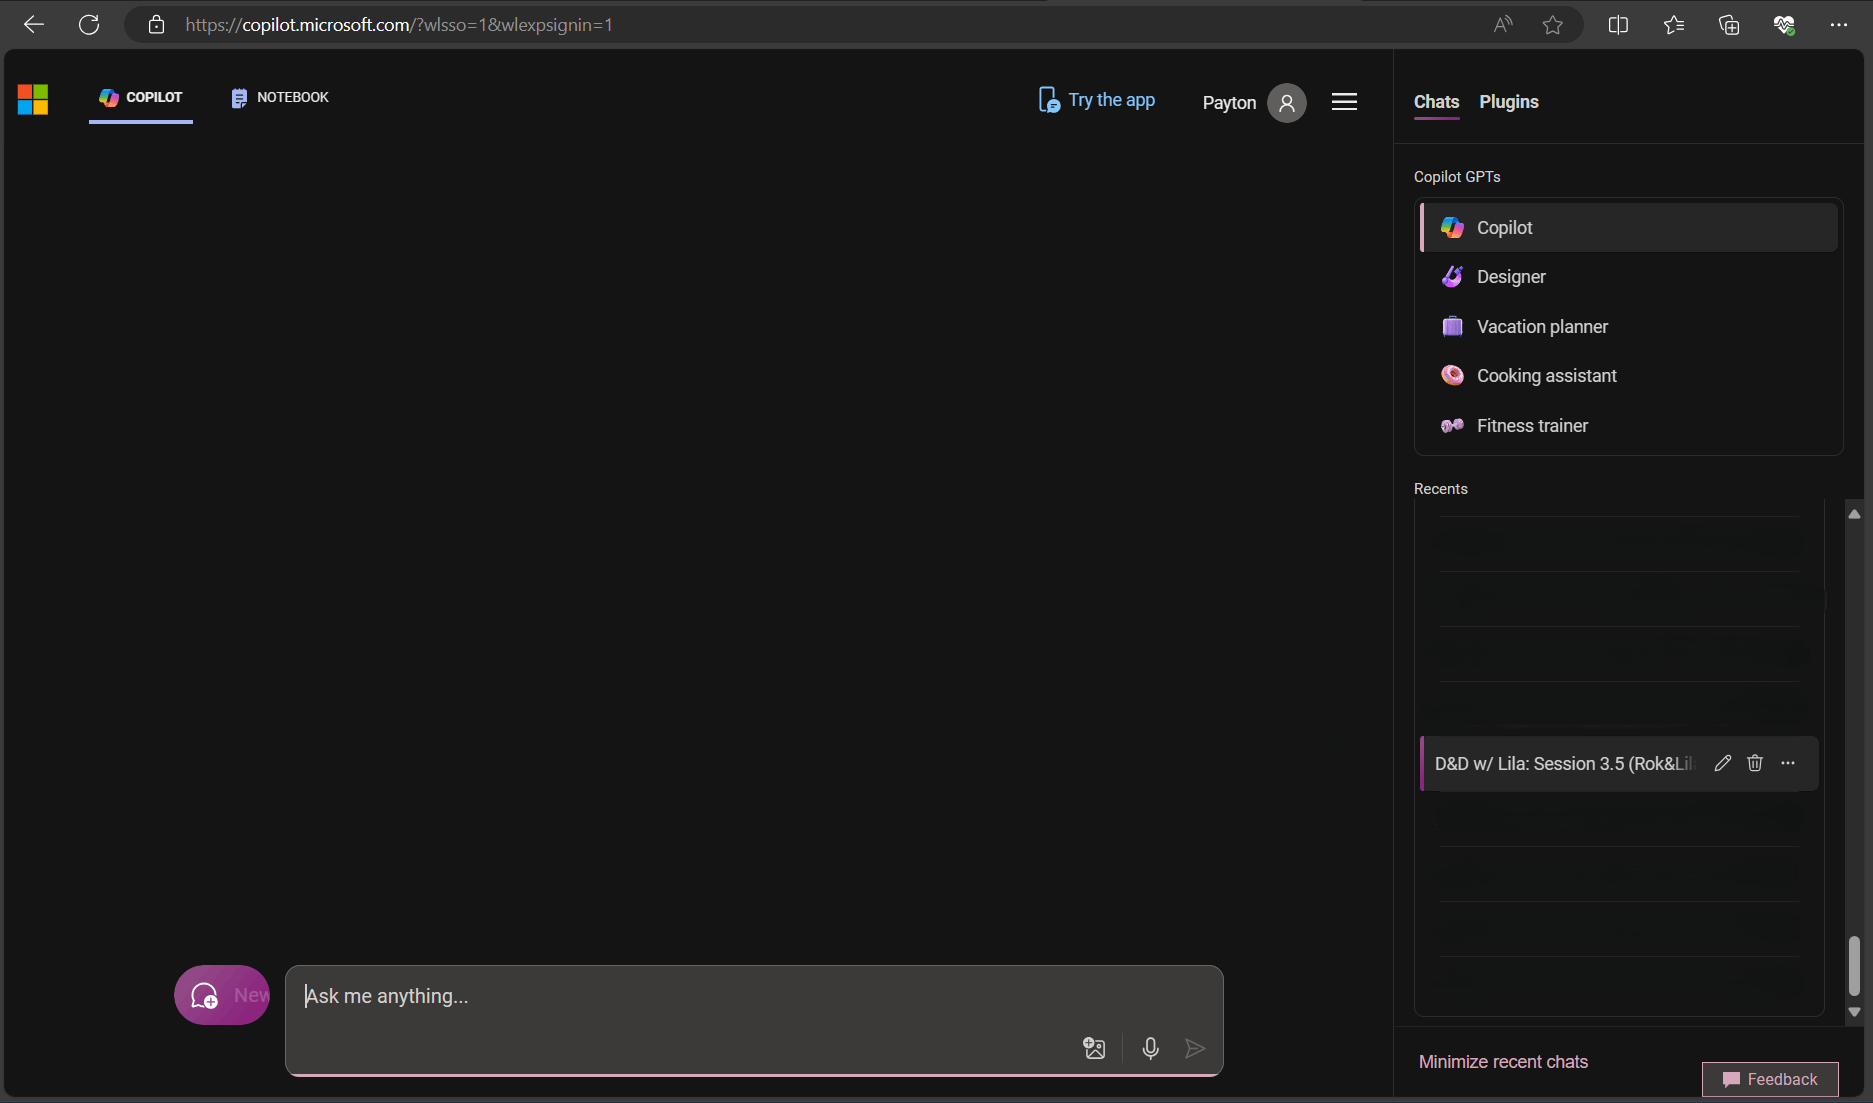Start a New topic chat
This screenshot has width=1873, height=1103.
222,995
